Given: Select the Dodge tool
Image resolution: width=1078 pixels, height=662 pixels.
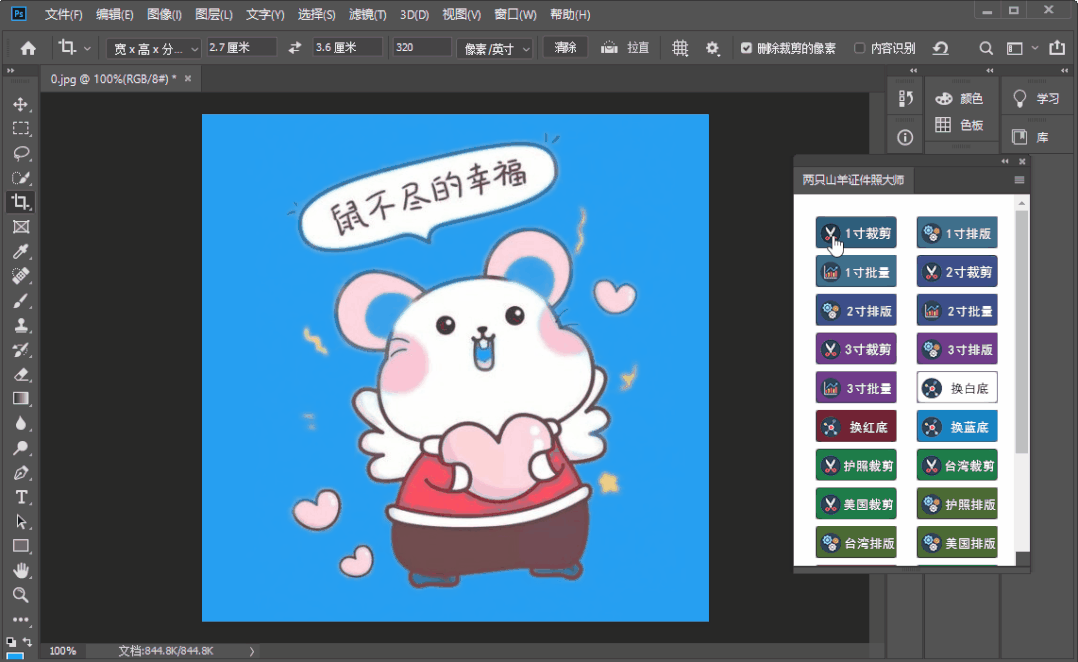Looking at the screenshot, I should [x=21, y=448].
